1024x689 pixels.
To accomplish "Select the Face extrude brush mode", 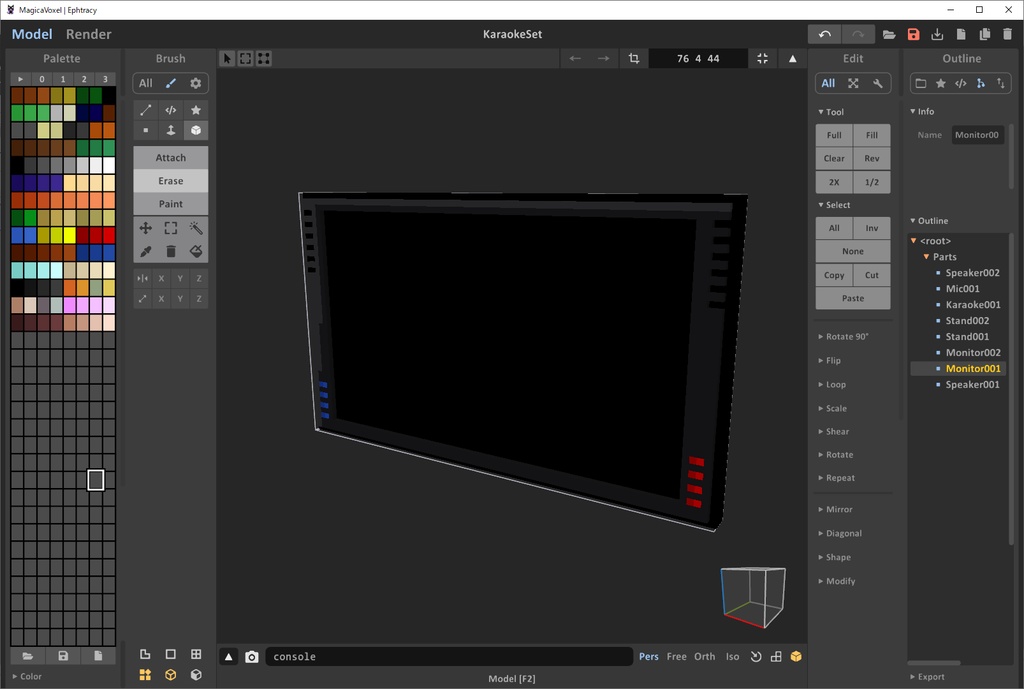I will pyautogui.click(x=170, y=130).
